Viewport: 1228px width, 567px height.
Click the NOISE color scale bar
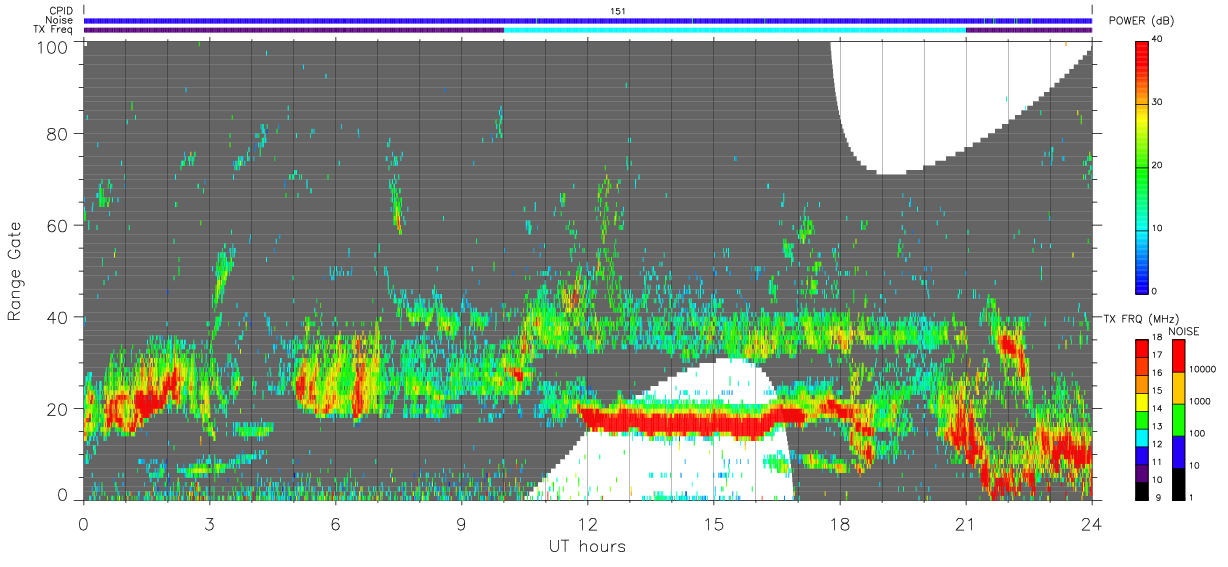click(1179, 419)
